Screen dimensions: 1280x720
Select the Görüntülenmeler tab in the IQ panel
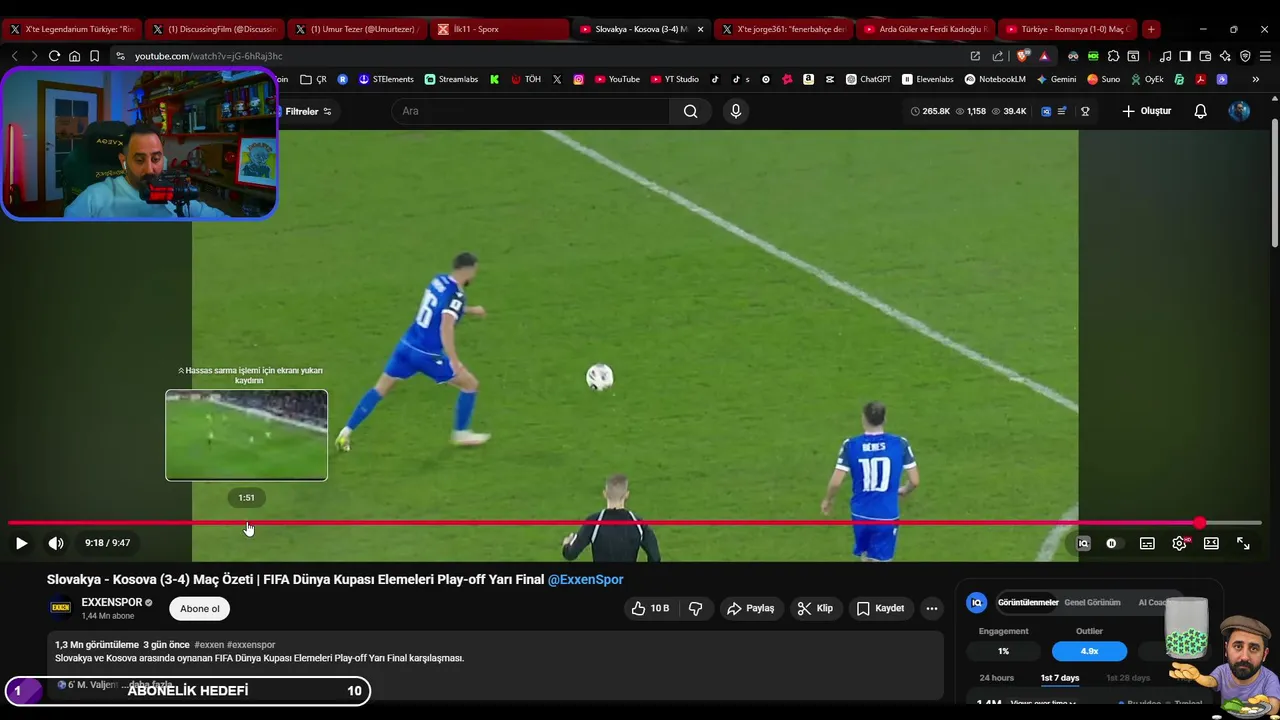click(x=1028, y=603)
